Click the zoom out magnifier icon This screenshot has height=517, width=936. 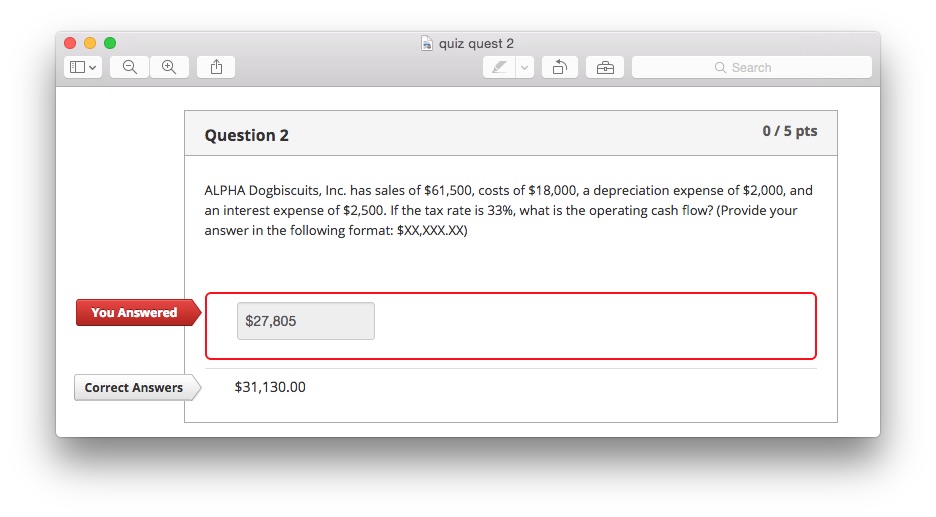[129, 67]
